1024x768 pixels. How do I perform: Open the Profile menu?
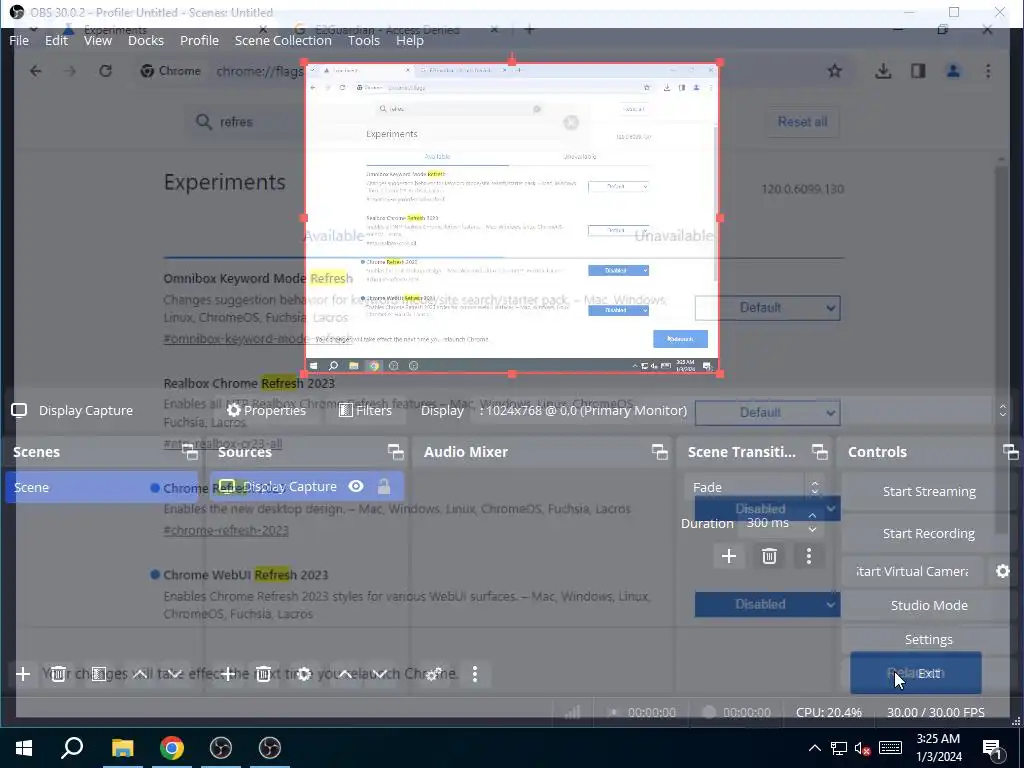click(x=199, y=40)
